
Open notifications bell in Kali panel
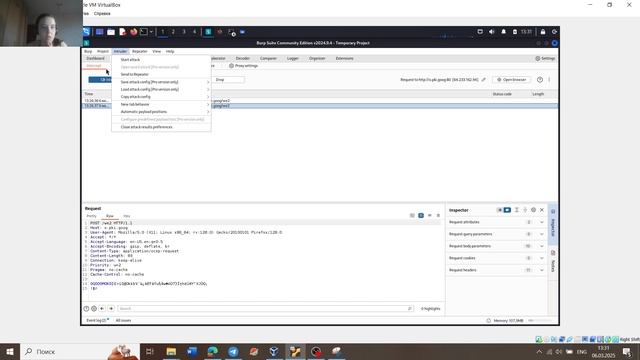(503, 31)
